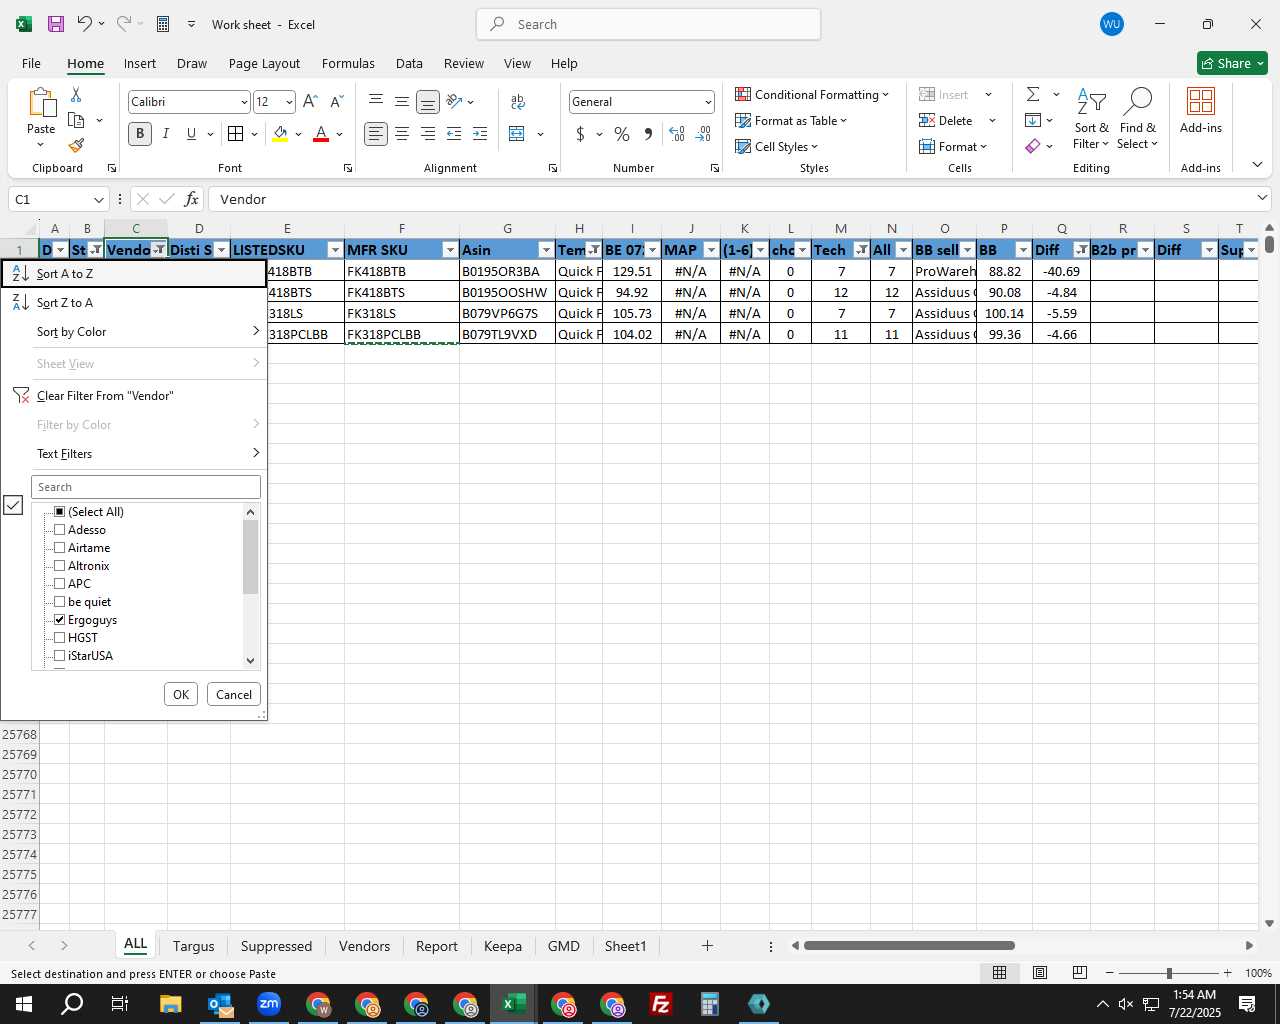Check the Altronix filter checkbox
The height and width of the screenshot is (1024, 1280).
59,565
